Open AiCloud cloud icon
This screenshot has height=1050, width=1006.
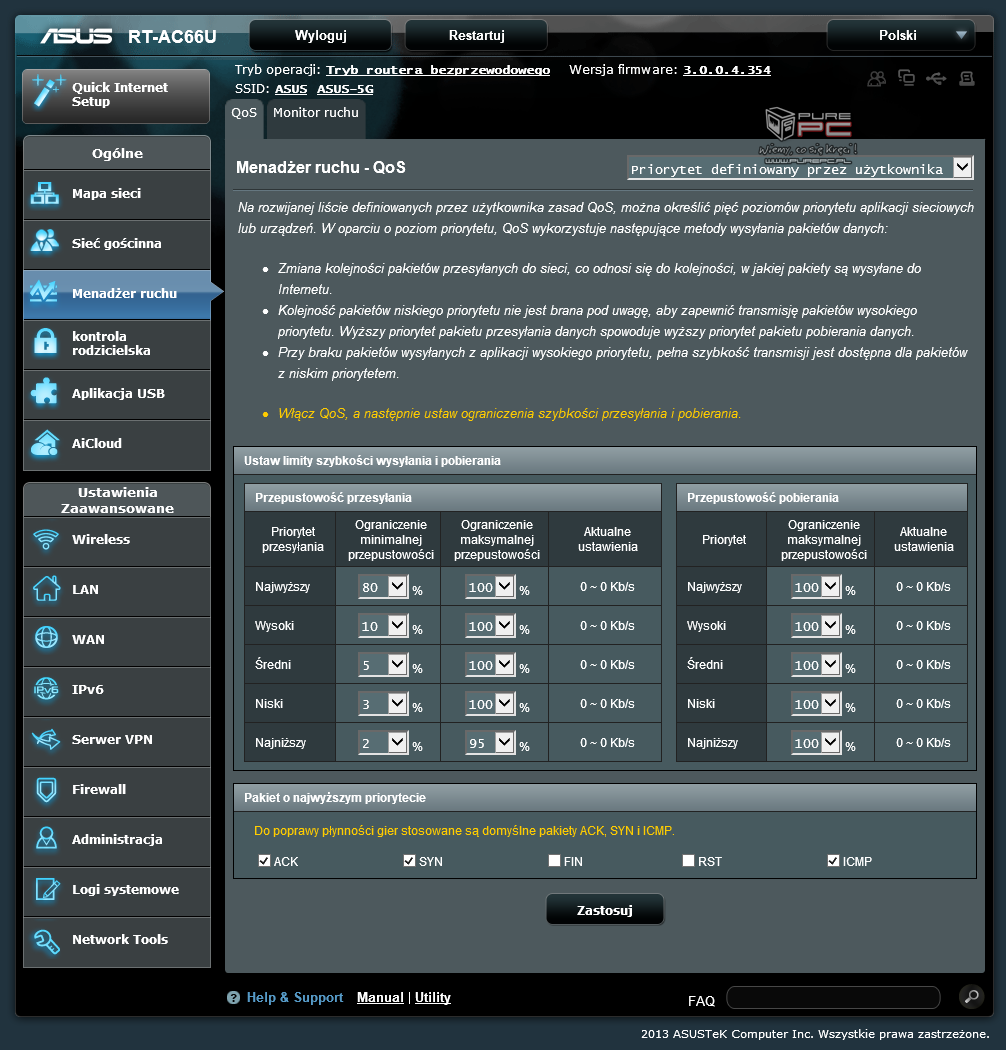(x=45, y=443)
